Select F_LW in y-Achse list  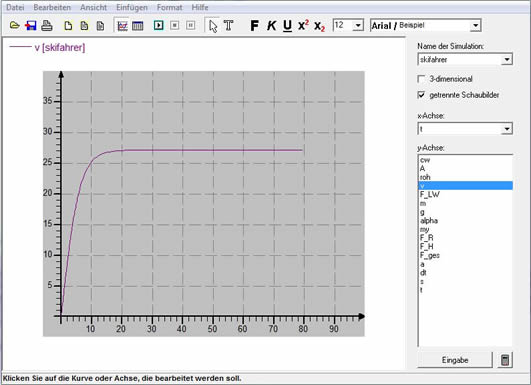pos(465,194)
